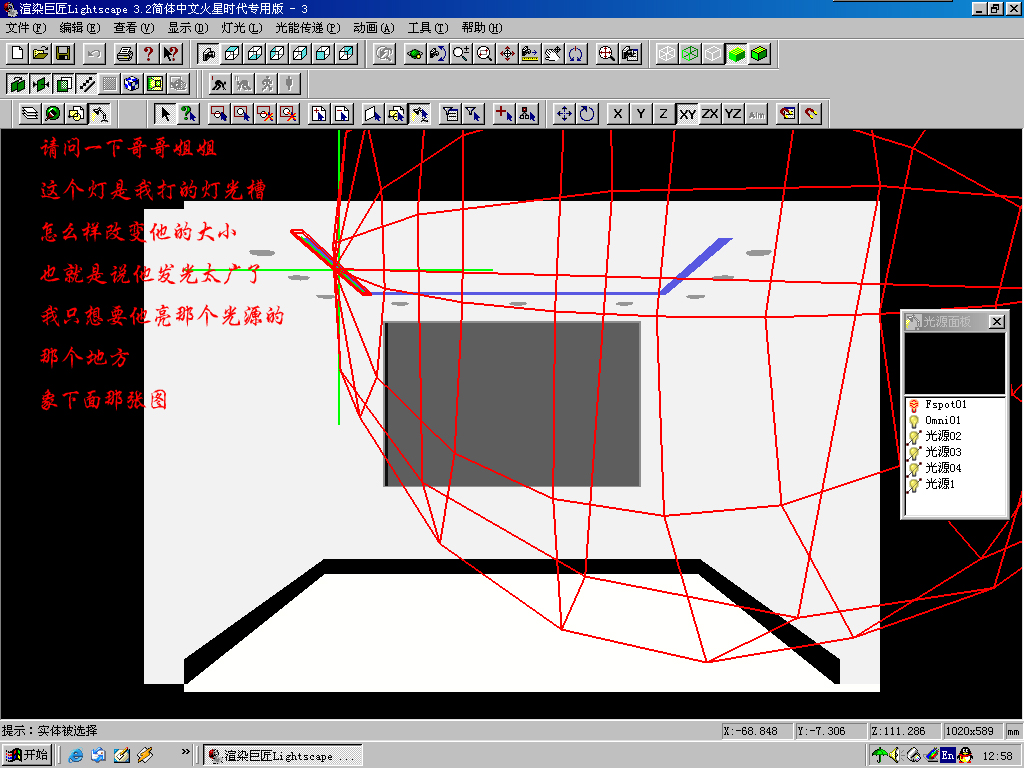Image resolution: width=1024 pixels, height=768 pixels.
Task: Activate the blue circular Rotate tool
Action: [x=587, y=114]
